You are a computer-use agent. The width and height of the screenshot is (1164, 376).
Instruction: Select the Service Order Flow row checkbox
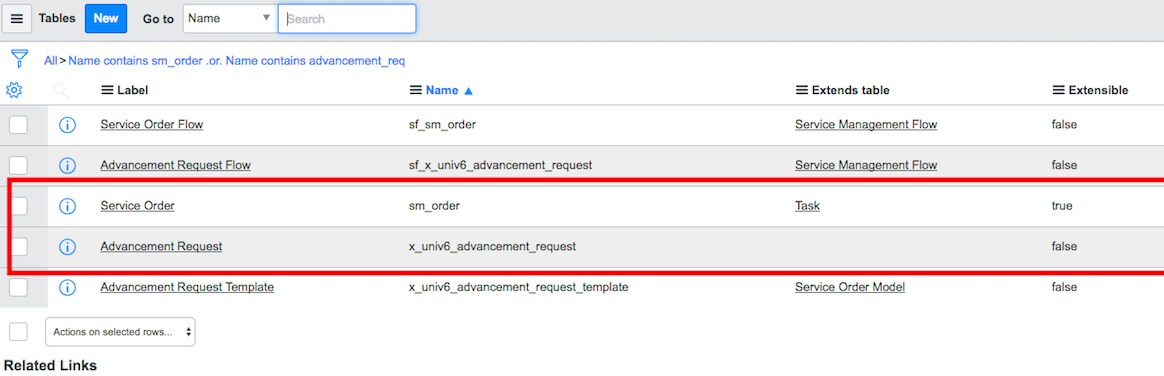19,125
